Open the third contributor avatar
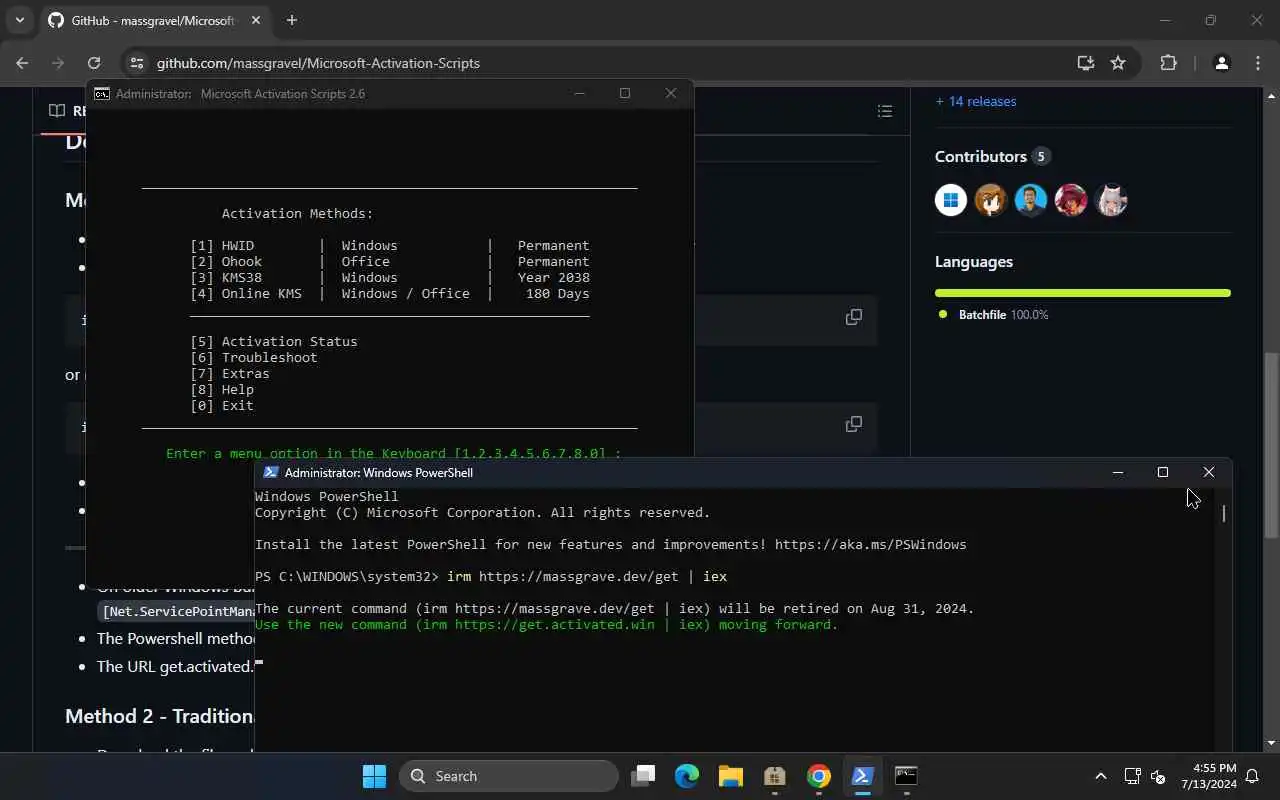This screenshot has height=800, width=1280. coord(1031,200)
